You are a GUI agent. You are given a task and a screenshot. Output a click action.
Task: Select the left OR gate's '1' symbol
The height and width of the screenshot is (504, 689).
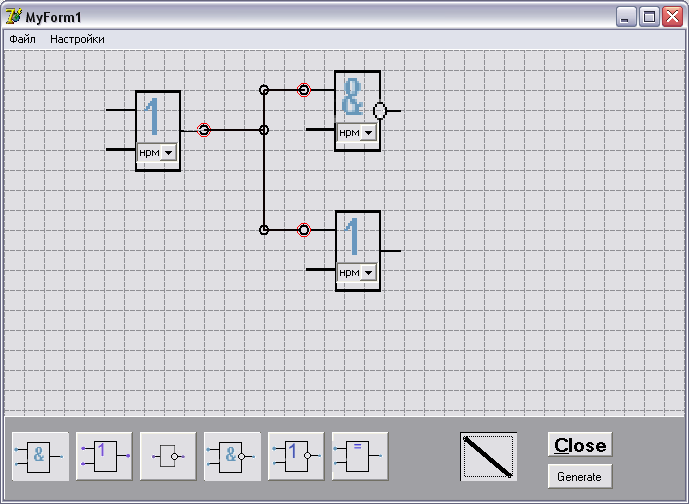[x=152, y=116]
